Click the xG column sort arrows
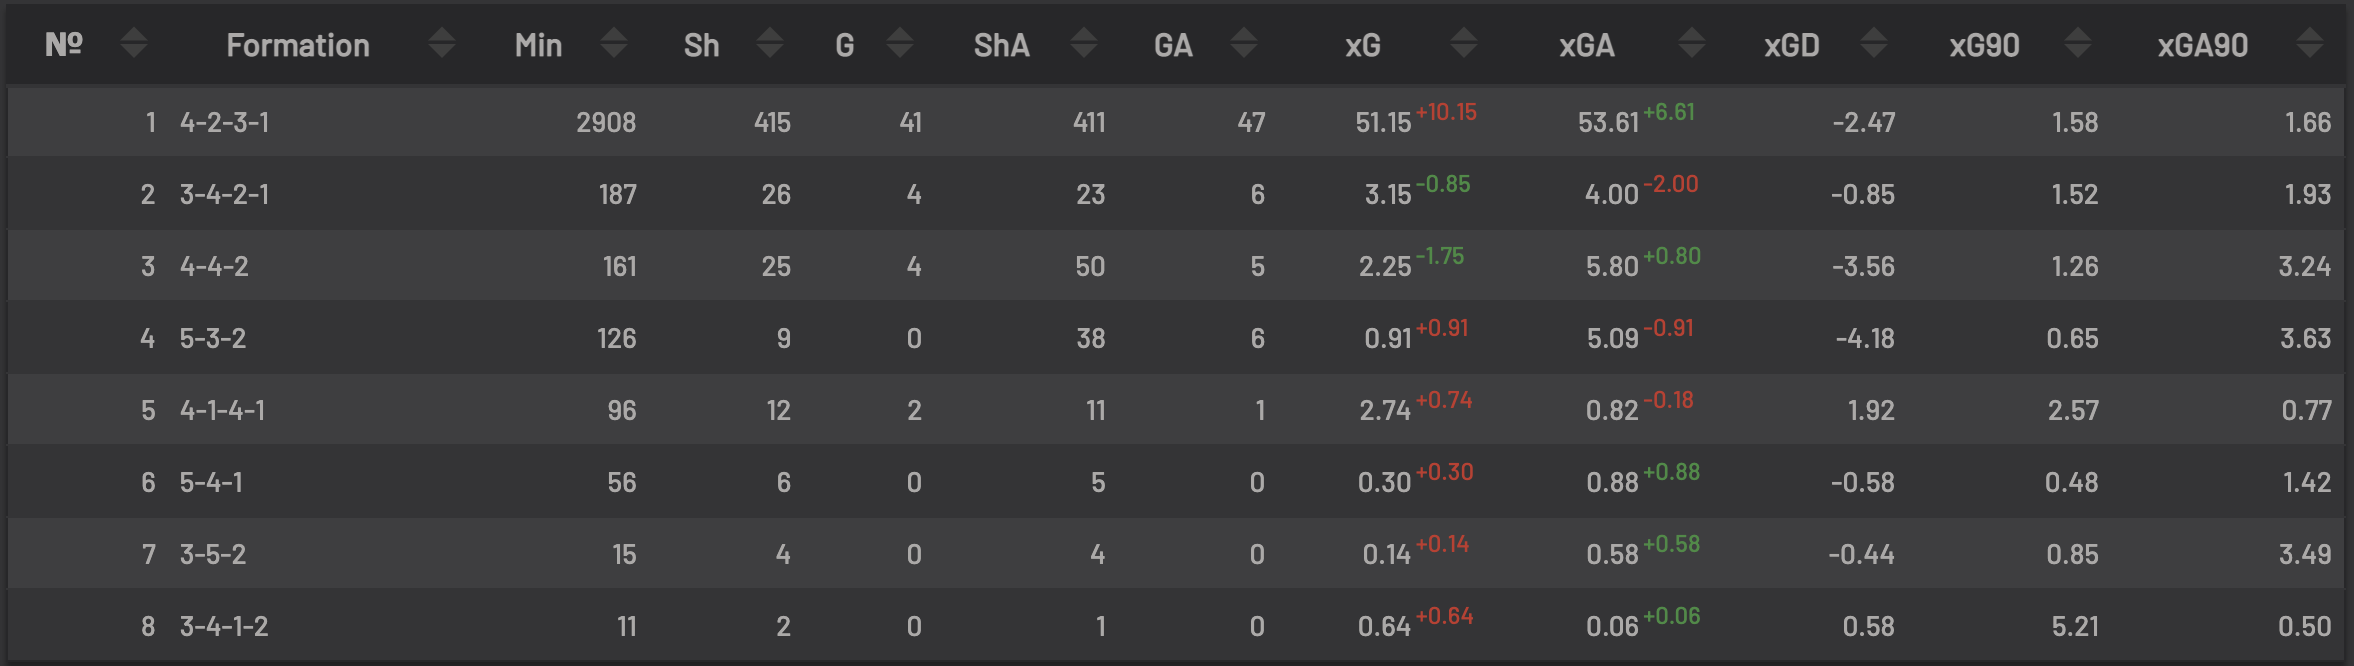The image size is (2354, 666). (1464, 43)
